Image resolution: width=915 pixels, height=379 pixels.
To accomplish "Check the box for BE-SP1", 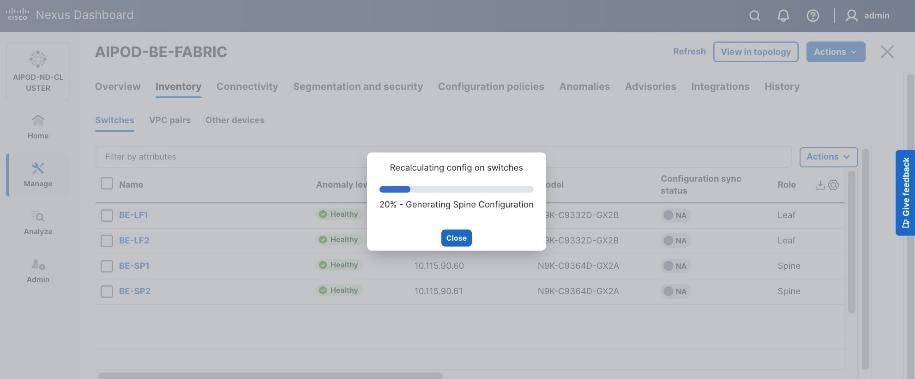I will (107, 266).
